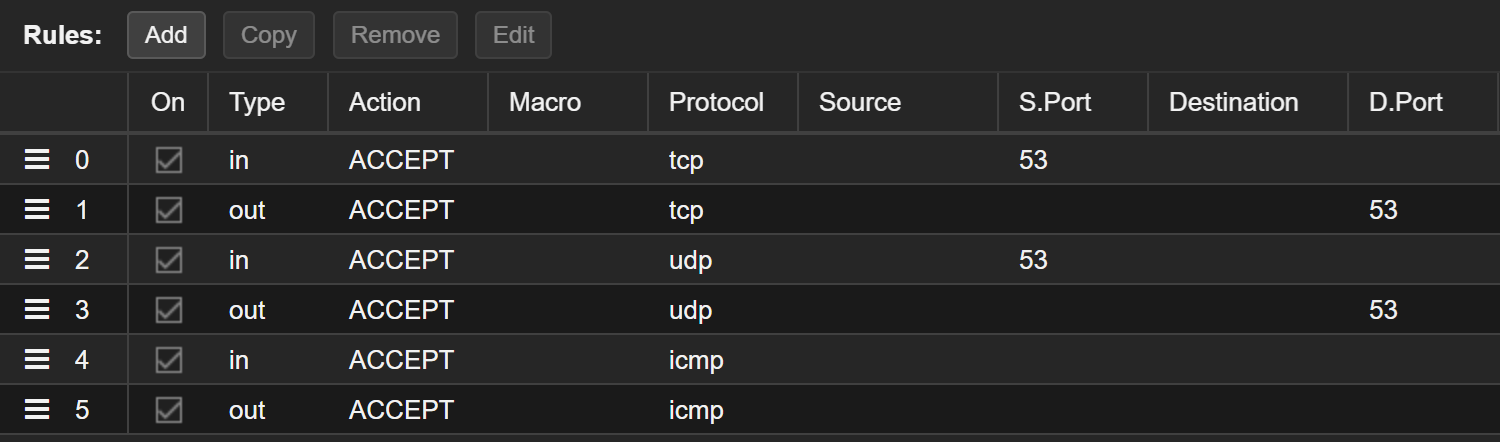Click the drag handle icon of rule 5
Viewport: 1500px width, 442px height.
[x=37, y=409]
